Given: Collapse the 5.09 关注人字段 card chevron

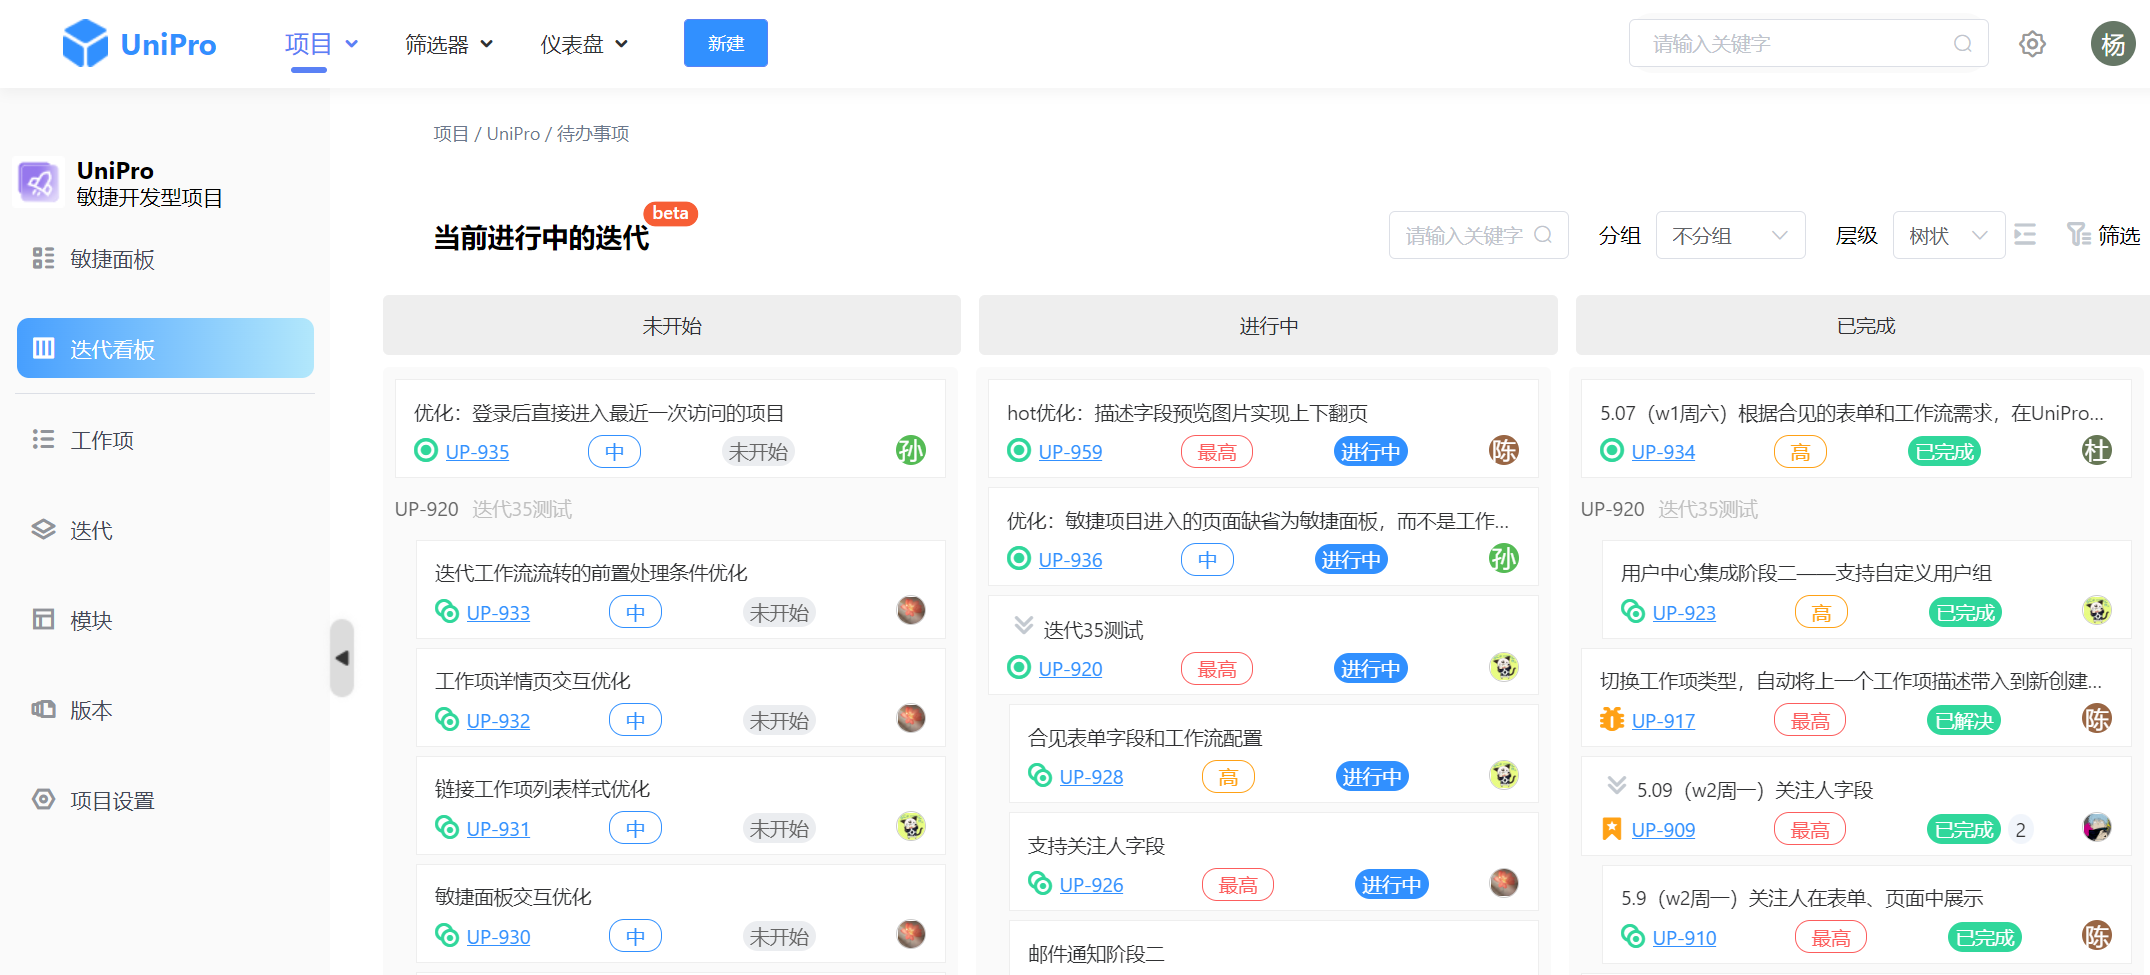Looking at the screenshot, I should 1616,786.
